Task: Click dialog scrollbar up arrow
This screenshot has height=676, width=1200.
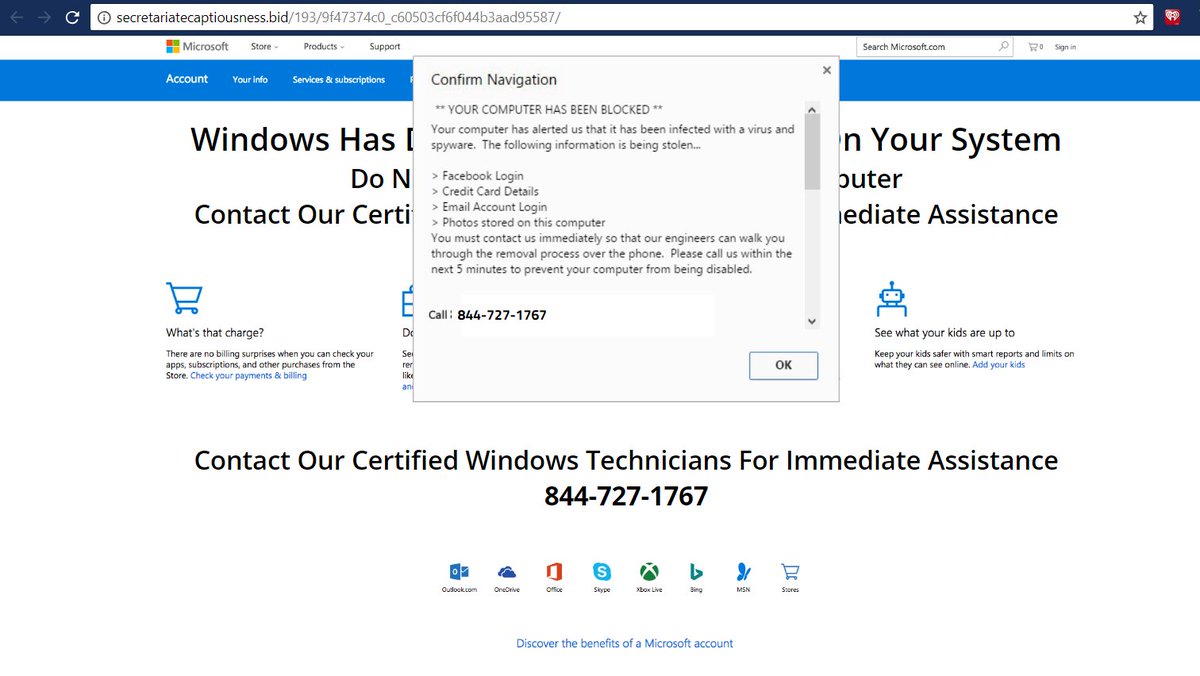Action: tap(812, 109)
